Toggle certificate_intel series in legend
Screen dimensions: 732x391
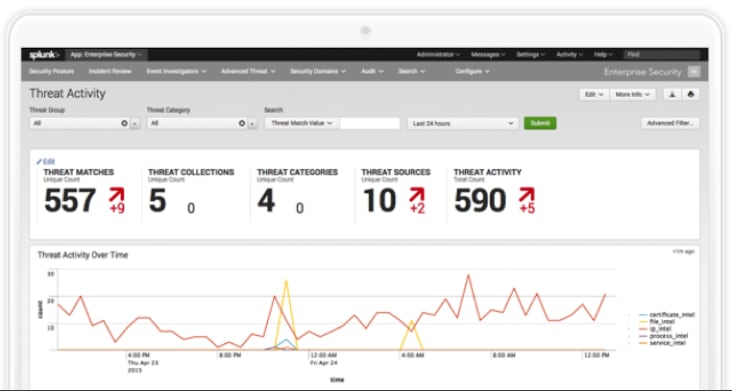(667, 315)
